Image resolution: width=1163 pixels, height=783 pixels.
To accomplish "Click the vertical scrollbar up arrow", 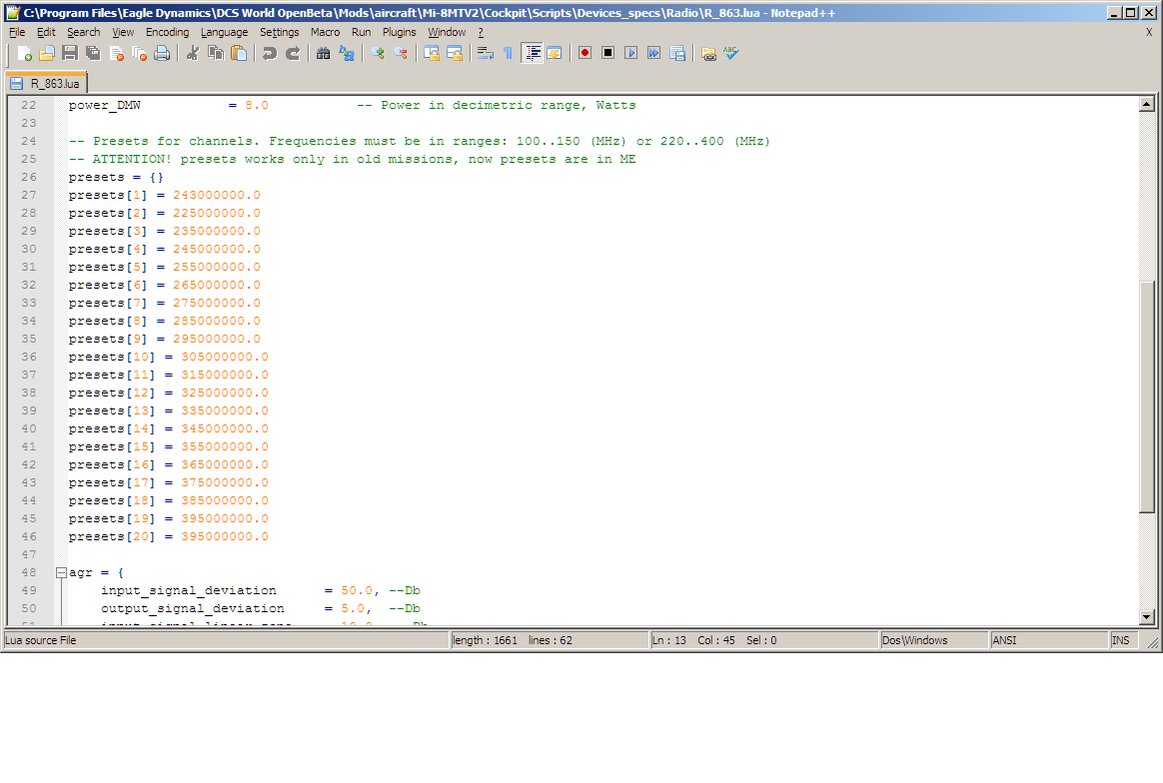I will (1147, 105).
